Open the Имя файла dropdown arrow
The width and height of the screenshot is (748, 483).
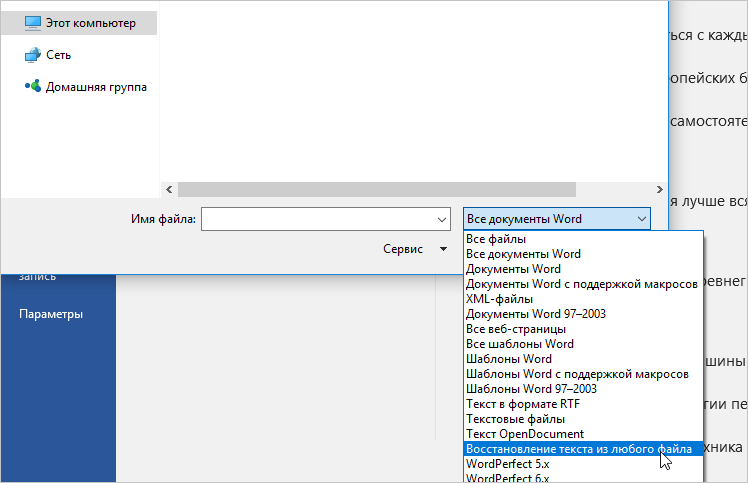pyautogui.click(x=442, y=219)
